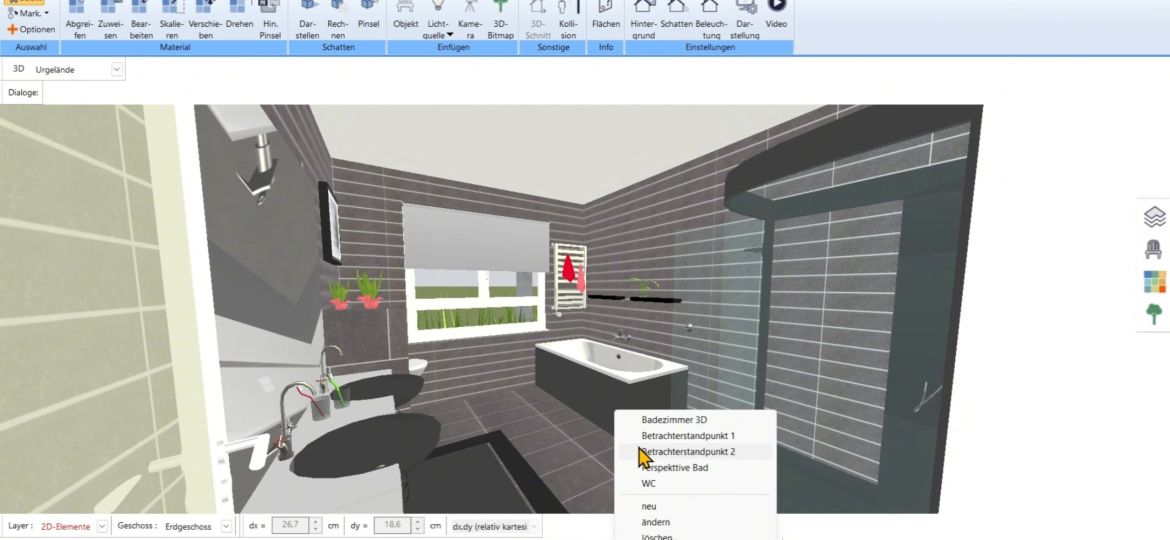The width and height of the screenshot is (1170, 540).
Task: Click ändern in the context menu
Action: [655, 522]
